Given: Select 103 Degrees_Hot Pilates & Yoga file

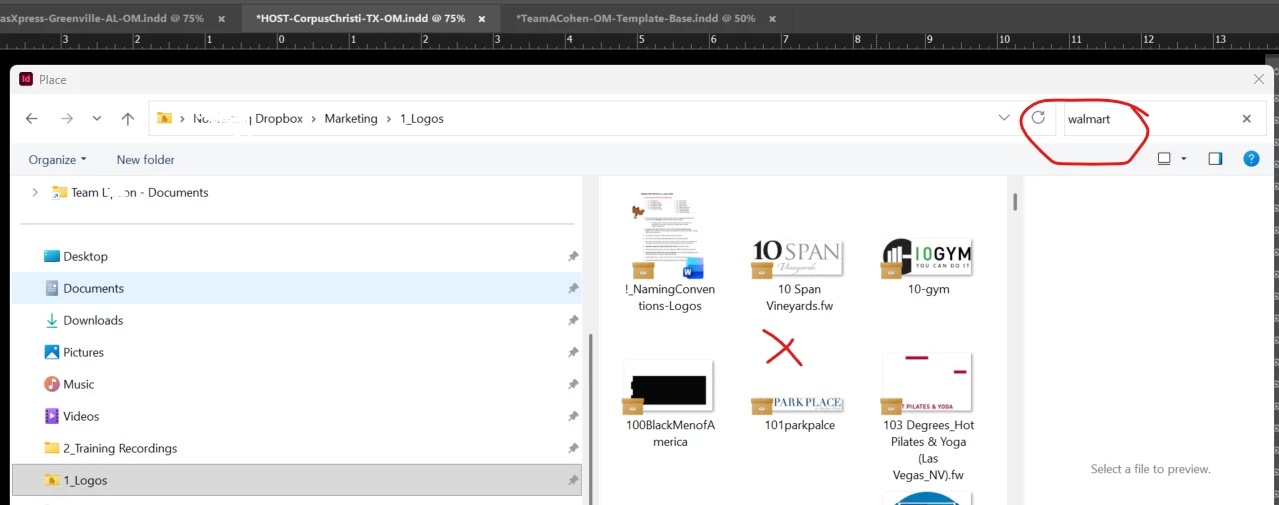Looking at the screenshot, I should coord(928,417).
